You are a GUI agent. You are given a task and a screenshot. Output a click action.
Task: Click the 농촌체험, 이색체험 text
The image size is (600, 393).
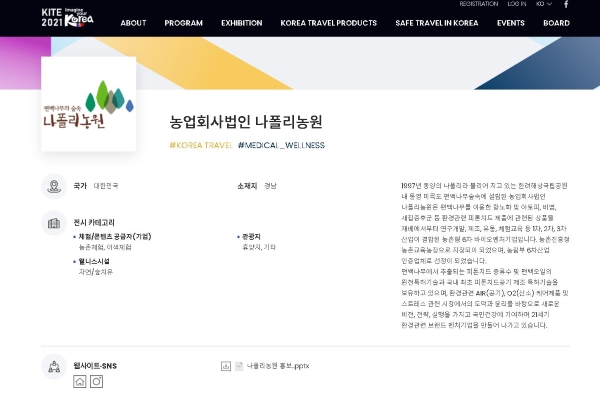[x=105, y=247]
